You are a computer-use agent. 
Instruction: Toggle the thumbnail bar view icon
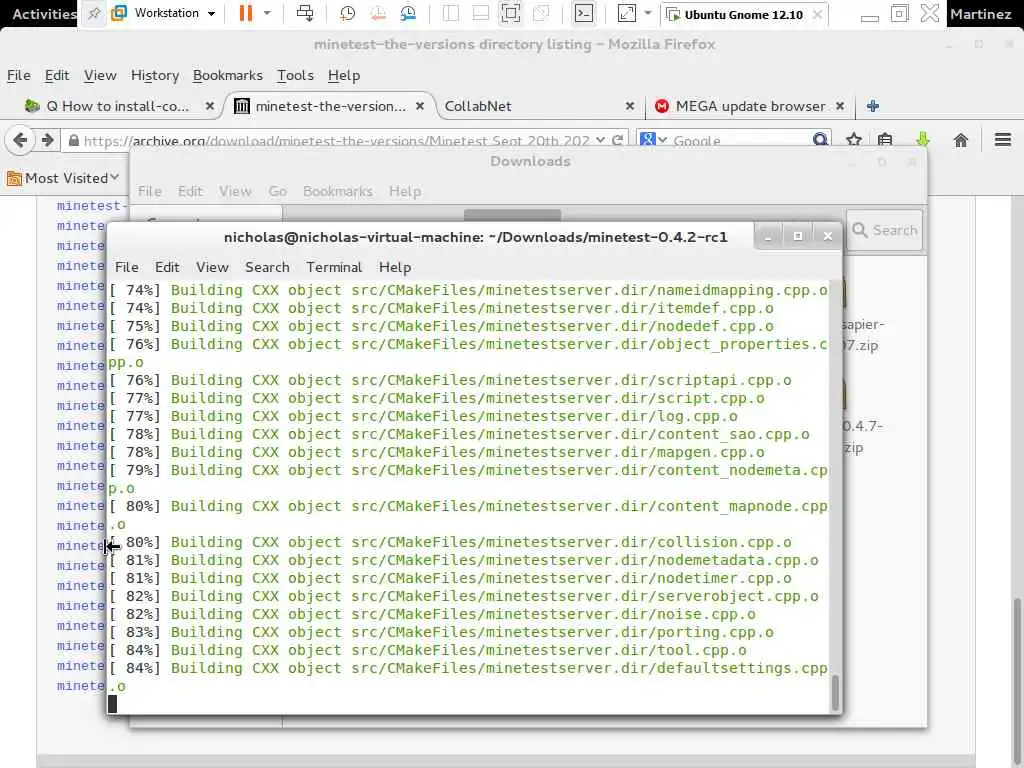[481, 13]
